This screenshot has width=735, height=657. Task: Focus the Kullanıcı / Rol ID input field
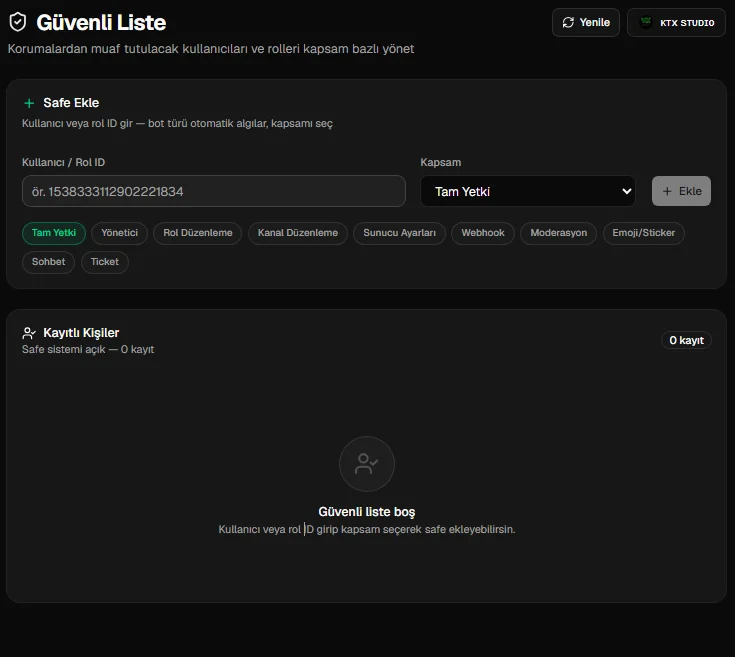pyautogui.click(x=214, y=191)
